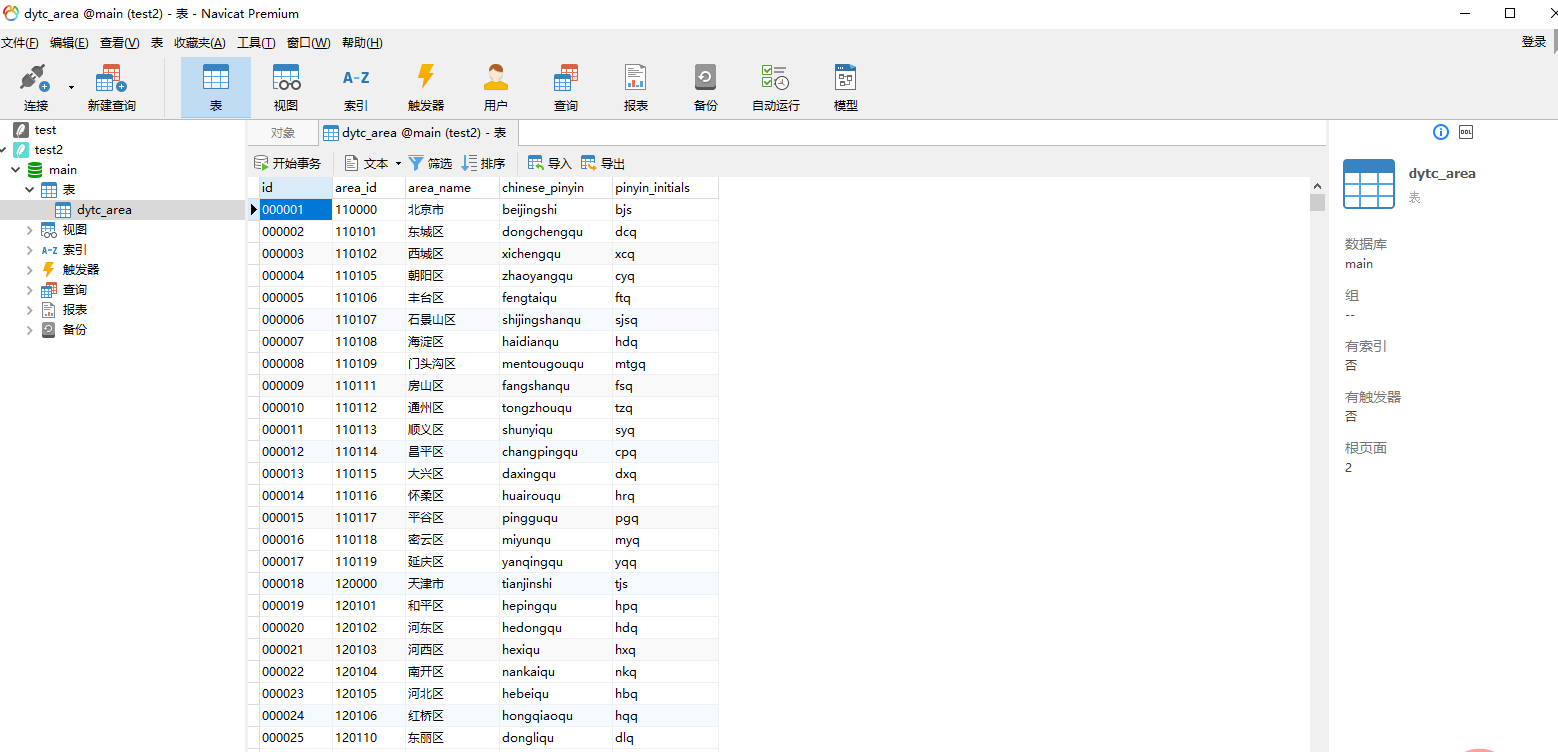Select the Table (表) toolbar button

[x=216, y=88]
